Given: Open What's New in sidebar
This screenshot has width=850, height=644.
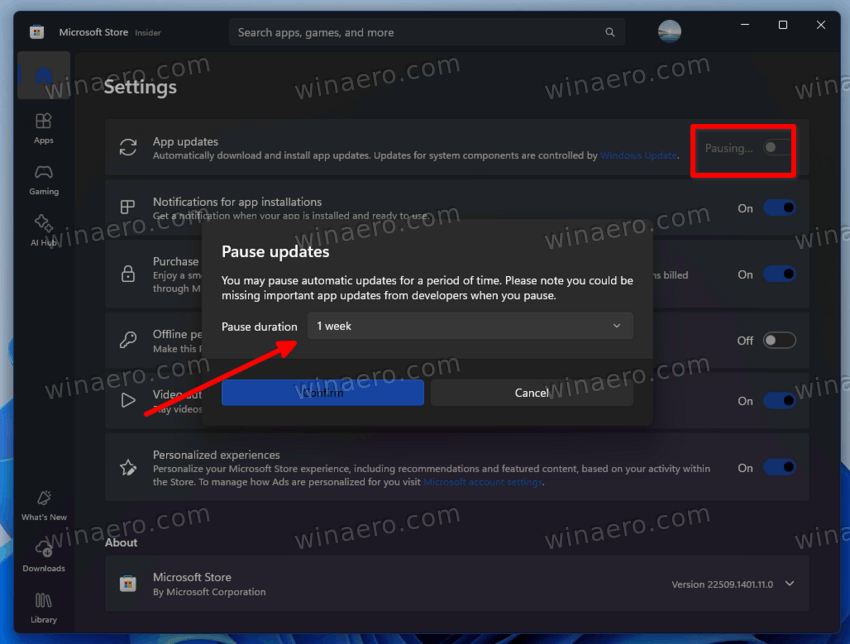Looking at the screenshot, I should point(43,505).
